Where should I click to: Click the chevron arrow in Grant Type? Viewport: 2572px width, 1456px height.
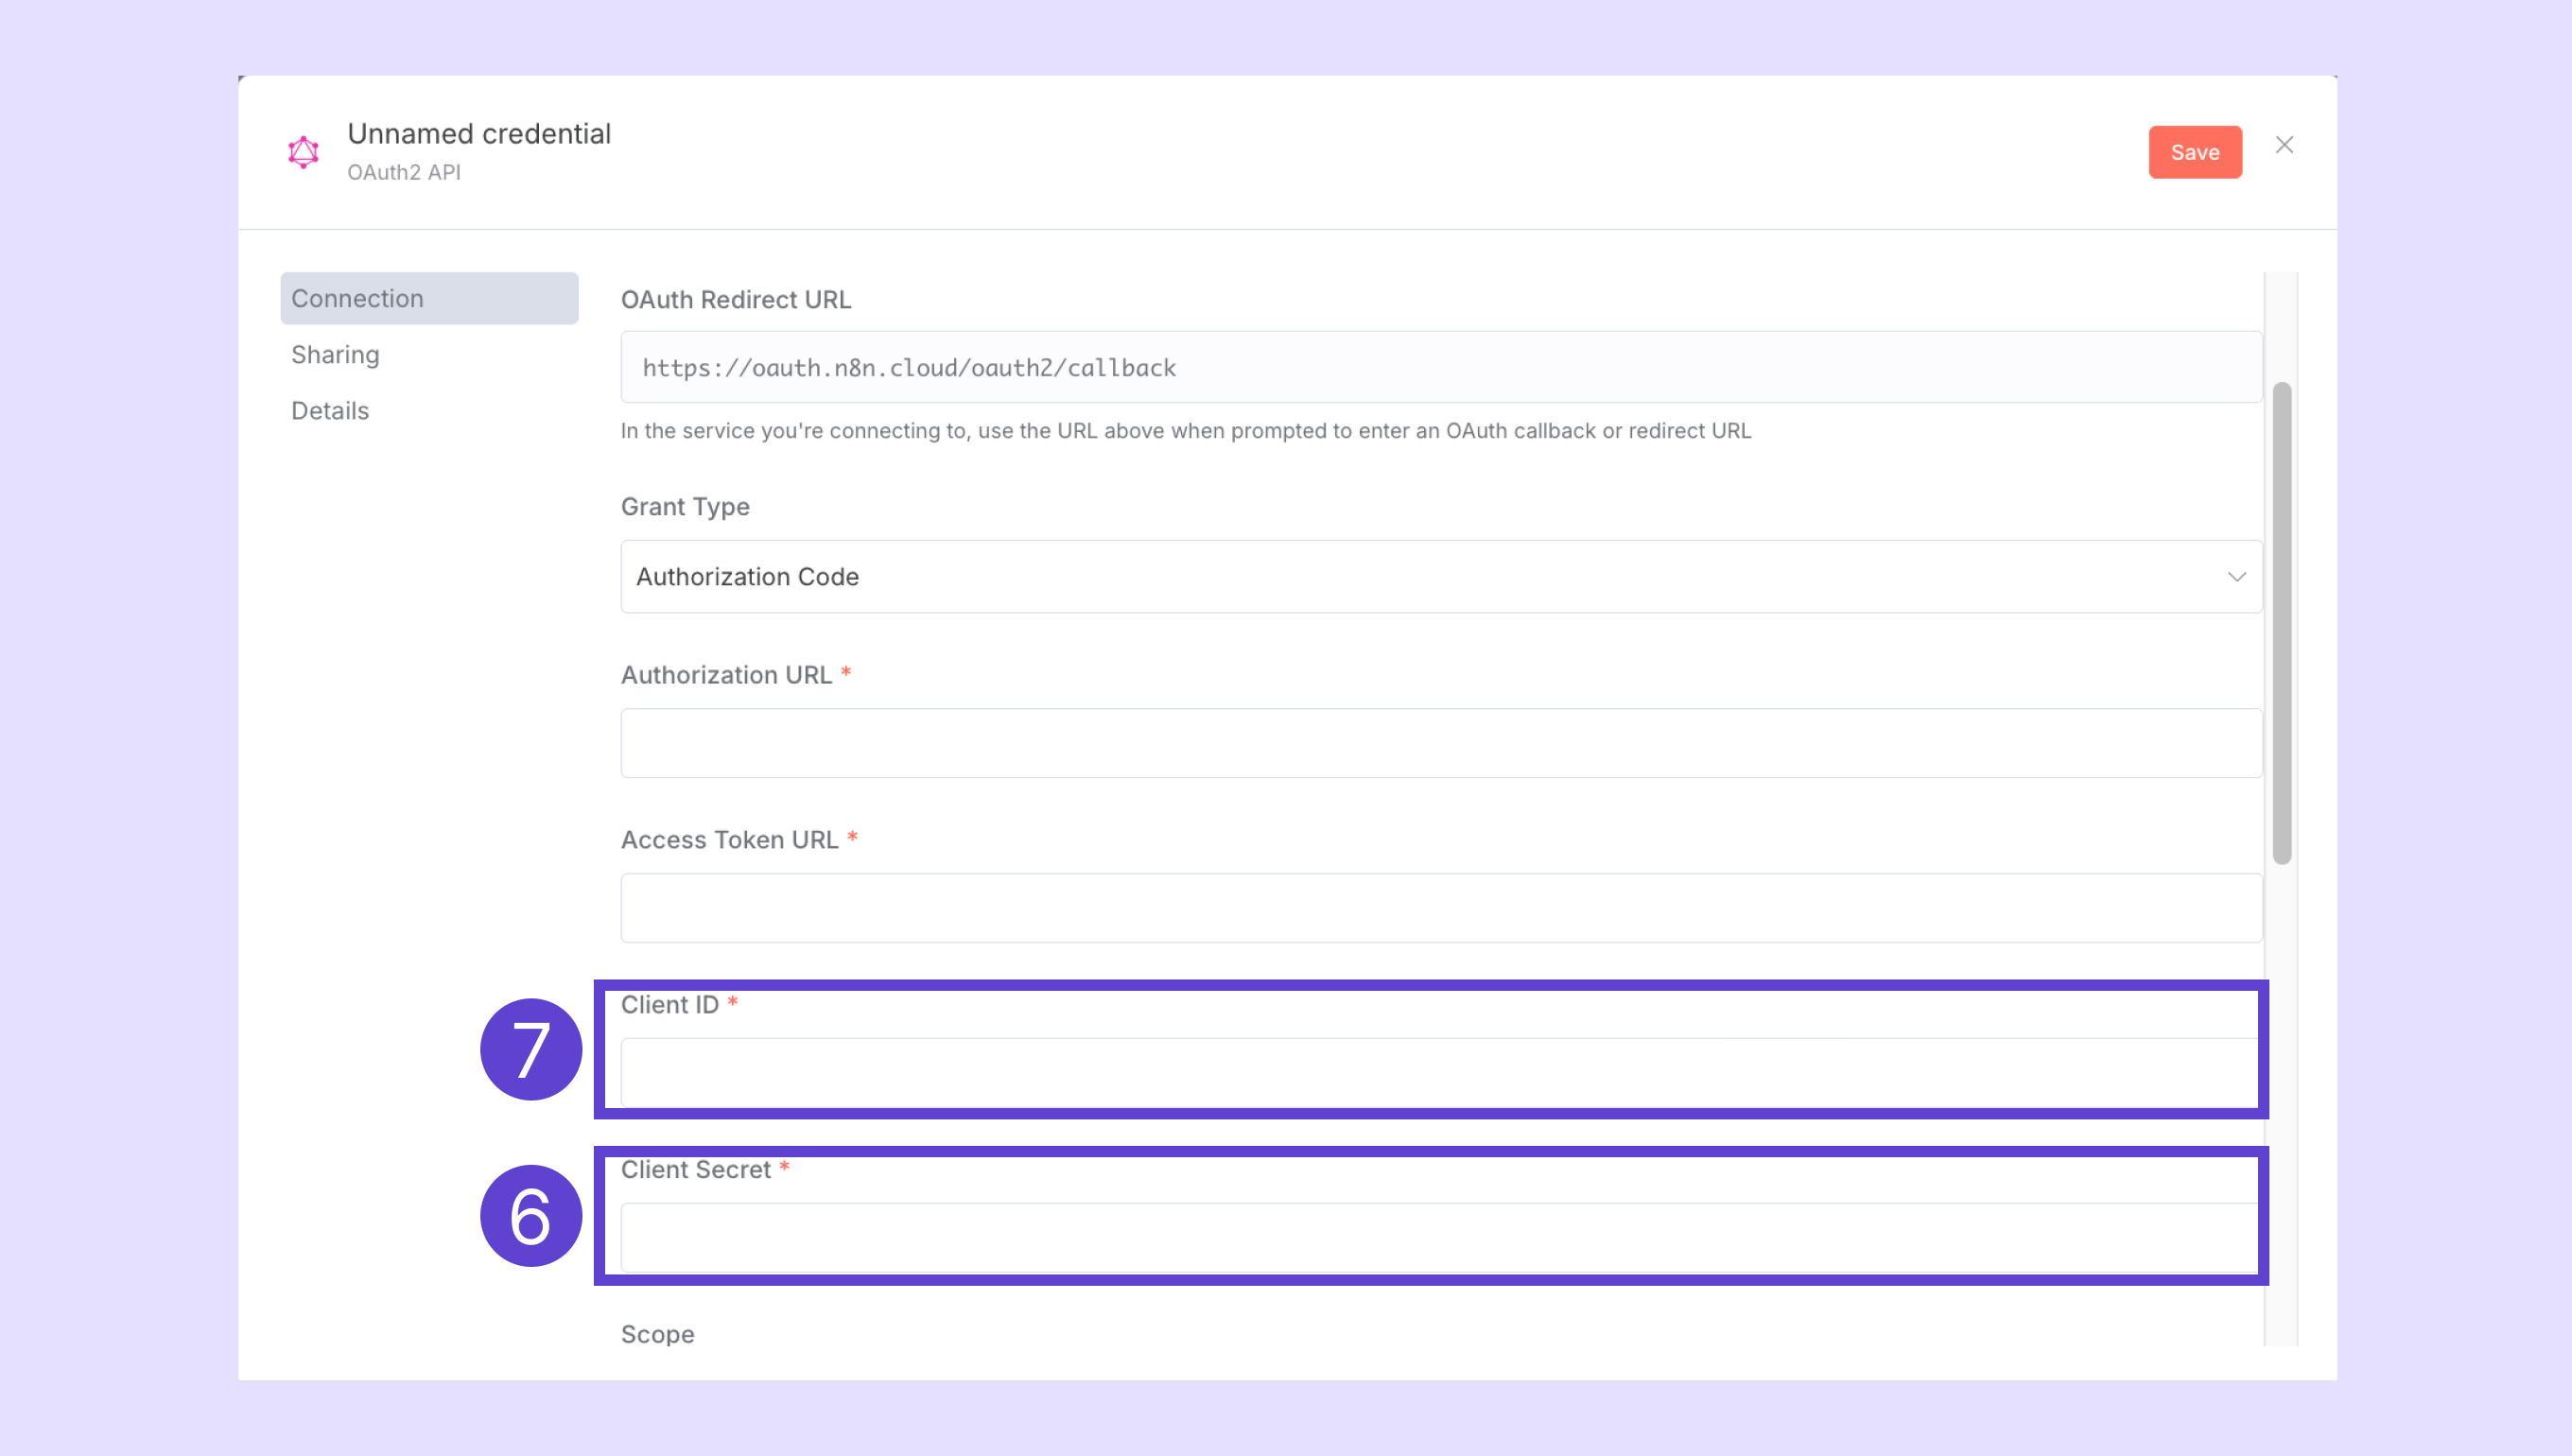pyautogui.click(x=2236, y=577)
